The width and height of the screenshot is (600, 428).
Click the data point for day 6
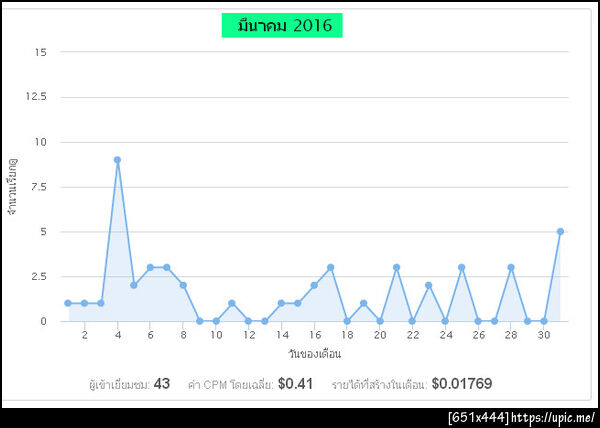pyautogui.click(x=150, y=267)
